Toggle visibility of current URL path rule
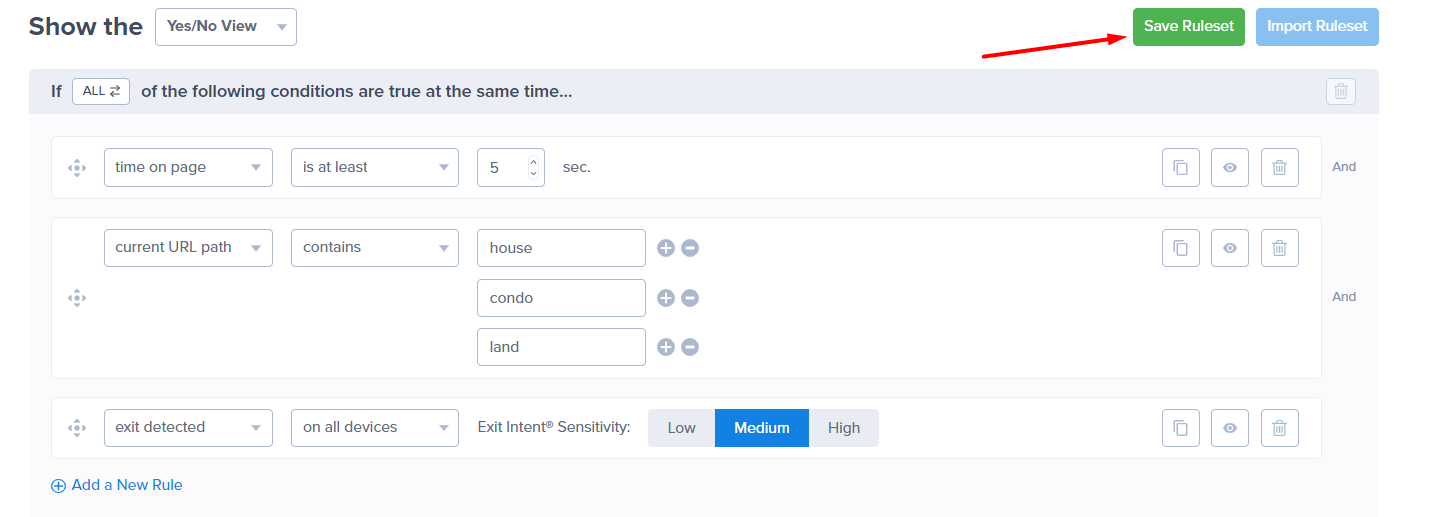Image resolution: width=1431 pixels, height=517 pixels. [x=1230, y=248]
